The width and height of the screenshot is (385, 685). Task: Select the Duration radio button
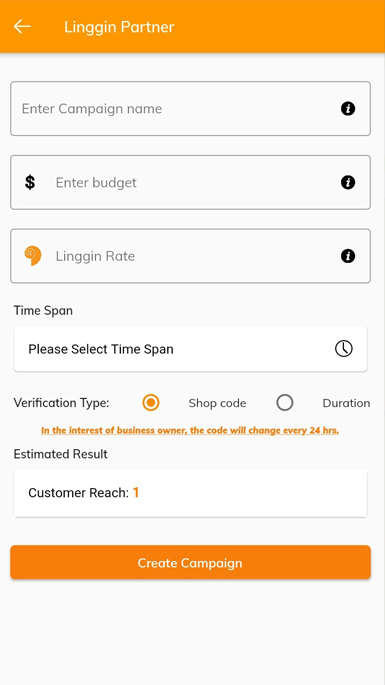coord(284,402)
